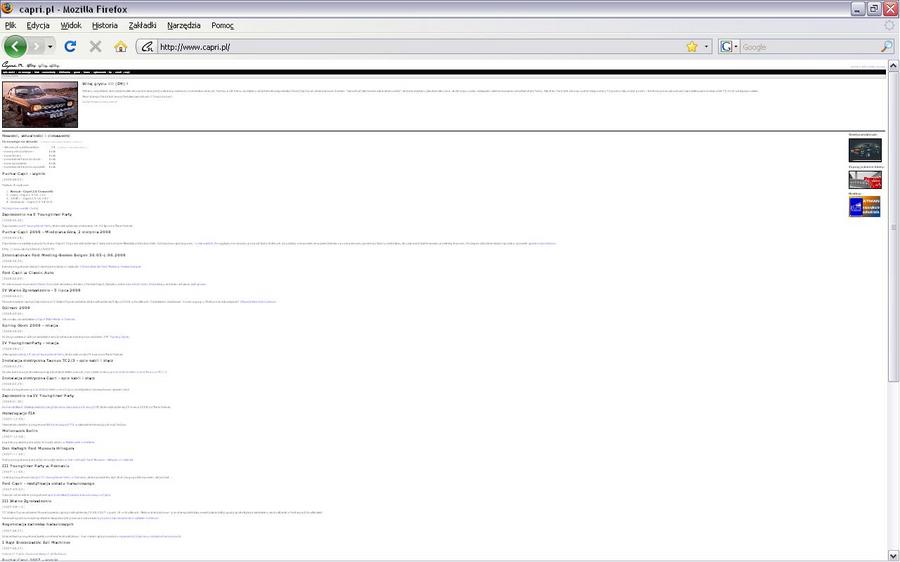Click the activity throbber icon in menu bar
The height and width of the screenshot is (562, 900).
889,25
